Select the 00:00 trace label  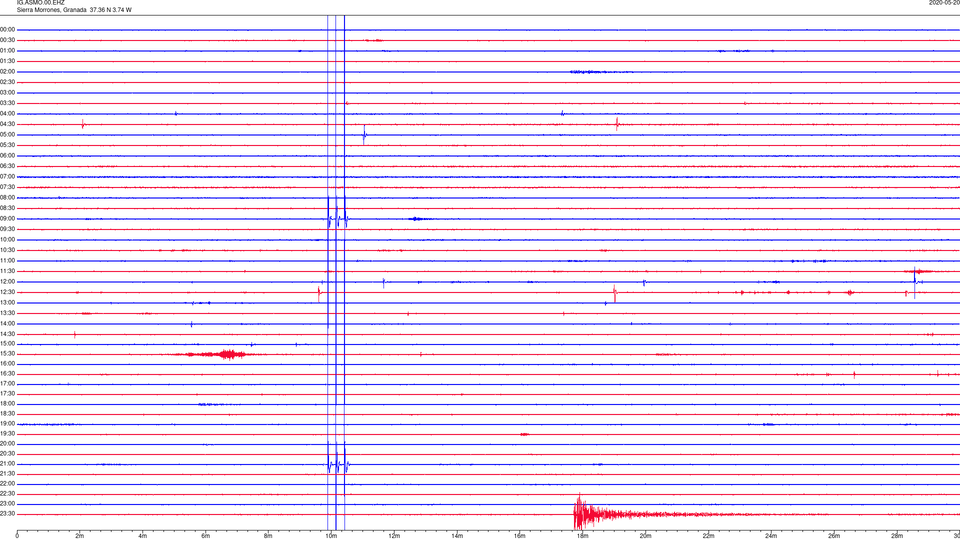coord(7,29)
